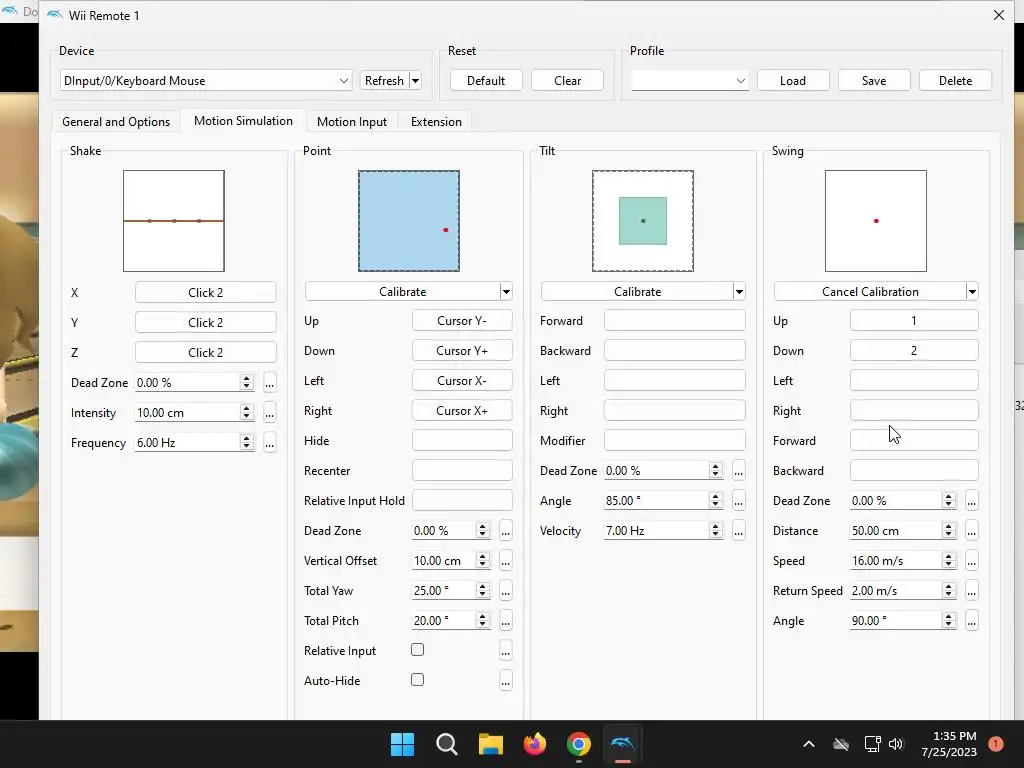Viewport: 1024px width, 768px height.
Task: Open File Explorer from taskbar
Action: (x=490, y=744)
